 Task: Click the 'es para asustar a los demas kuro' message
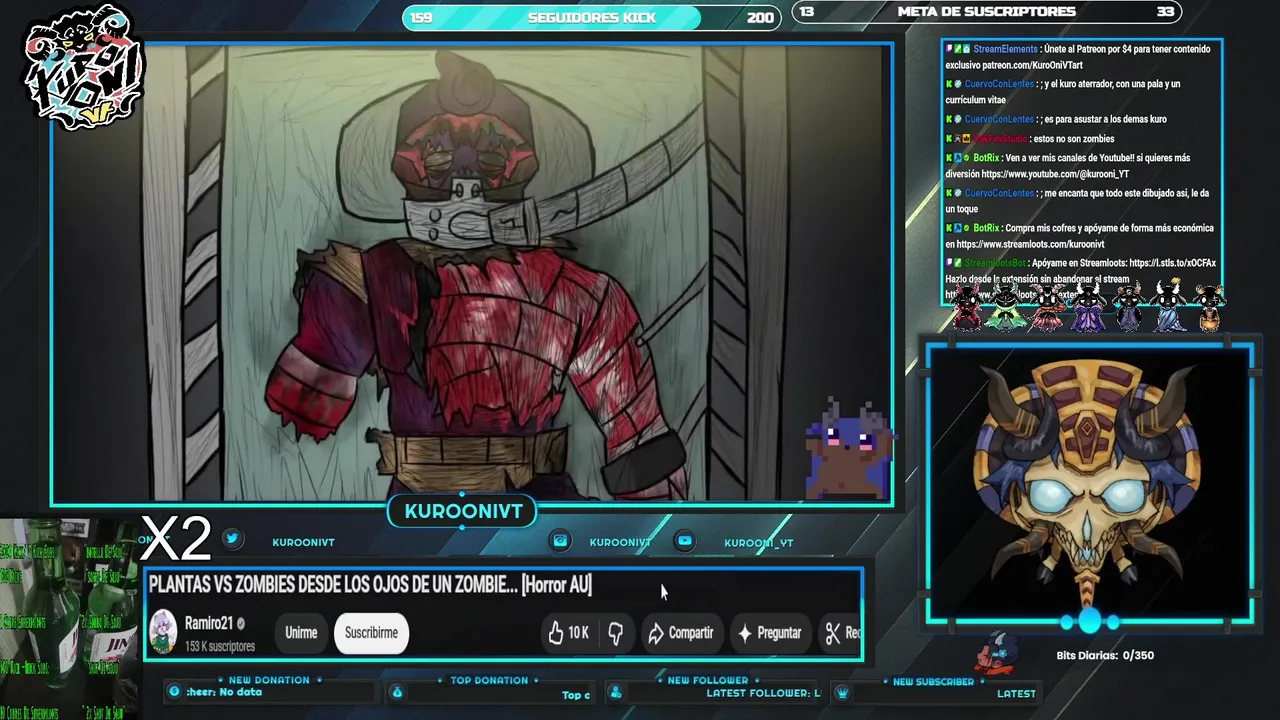(1105, 119)
